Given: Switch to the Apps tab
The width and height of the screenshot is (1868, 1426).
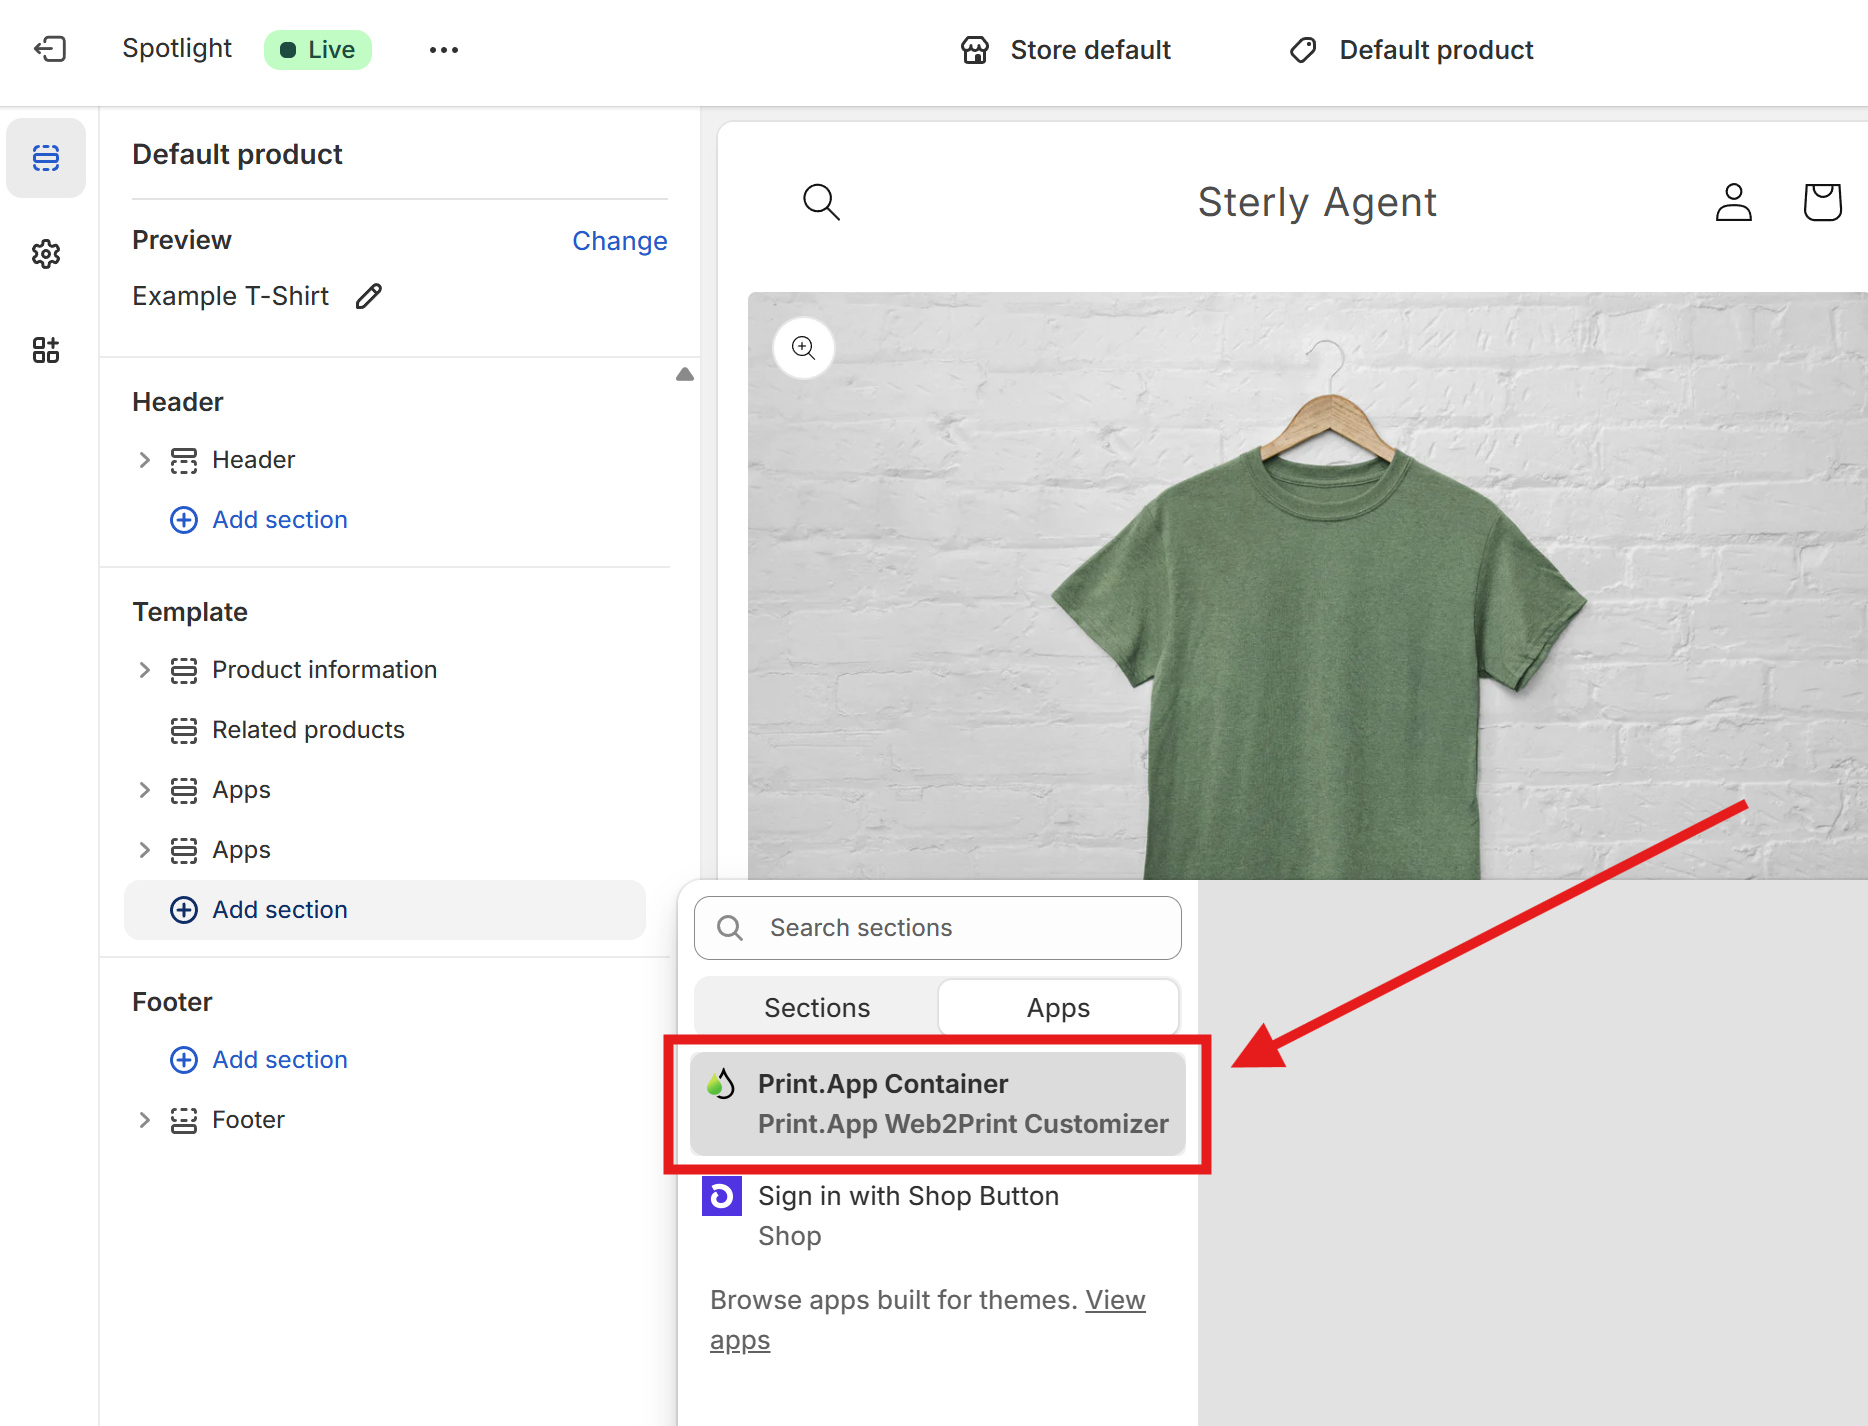Looking at the screenshot, I should 1058,1007.
